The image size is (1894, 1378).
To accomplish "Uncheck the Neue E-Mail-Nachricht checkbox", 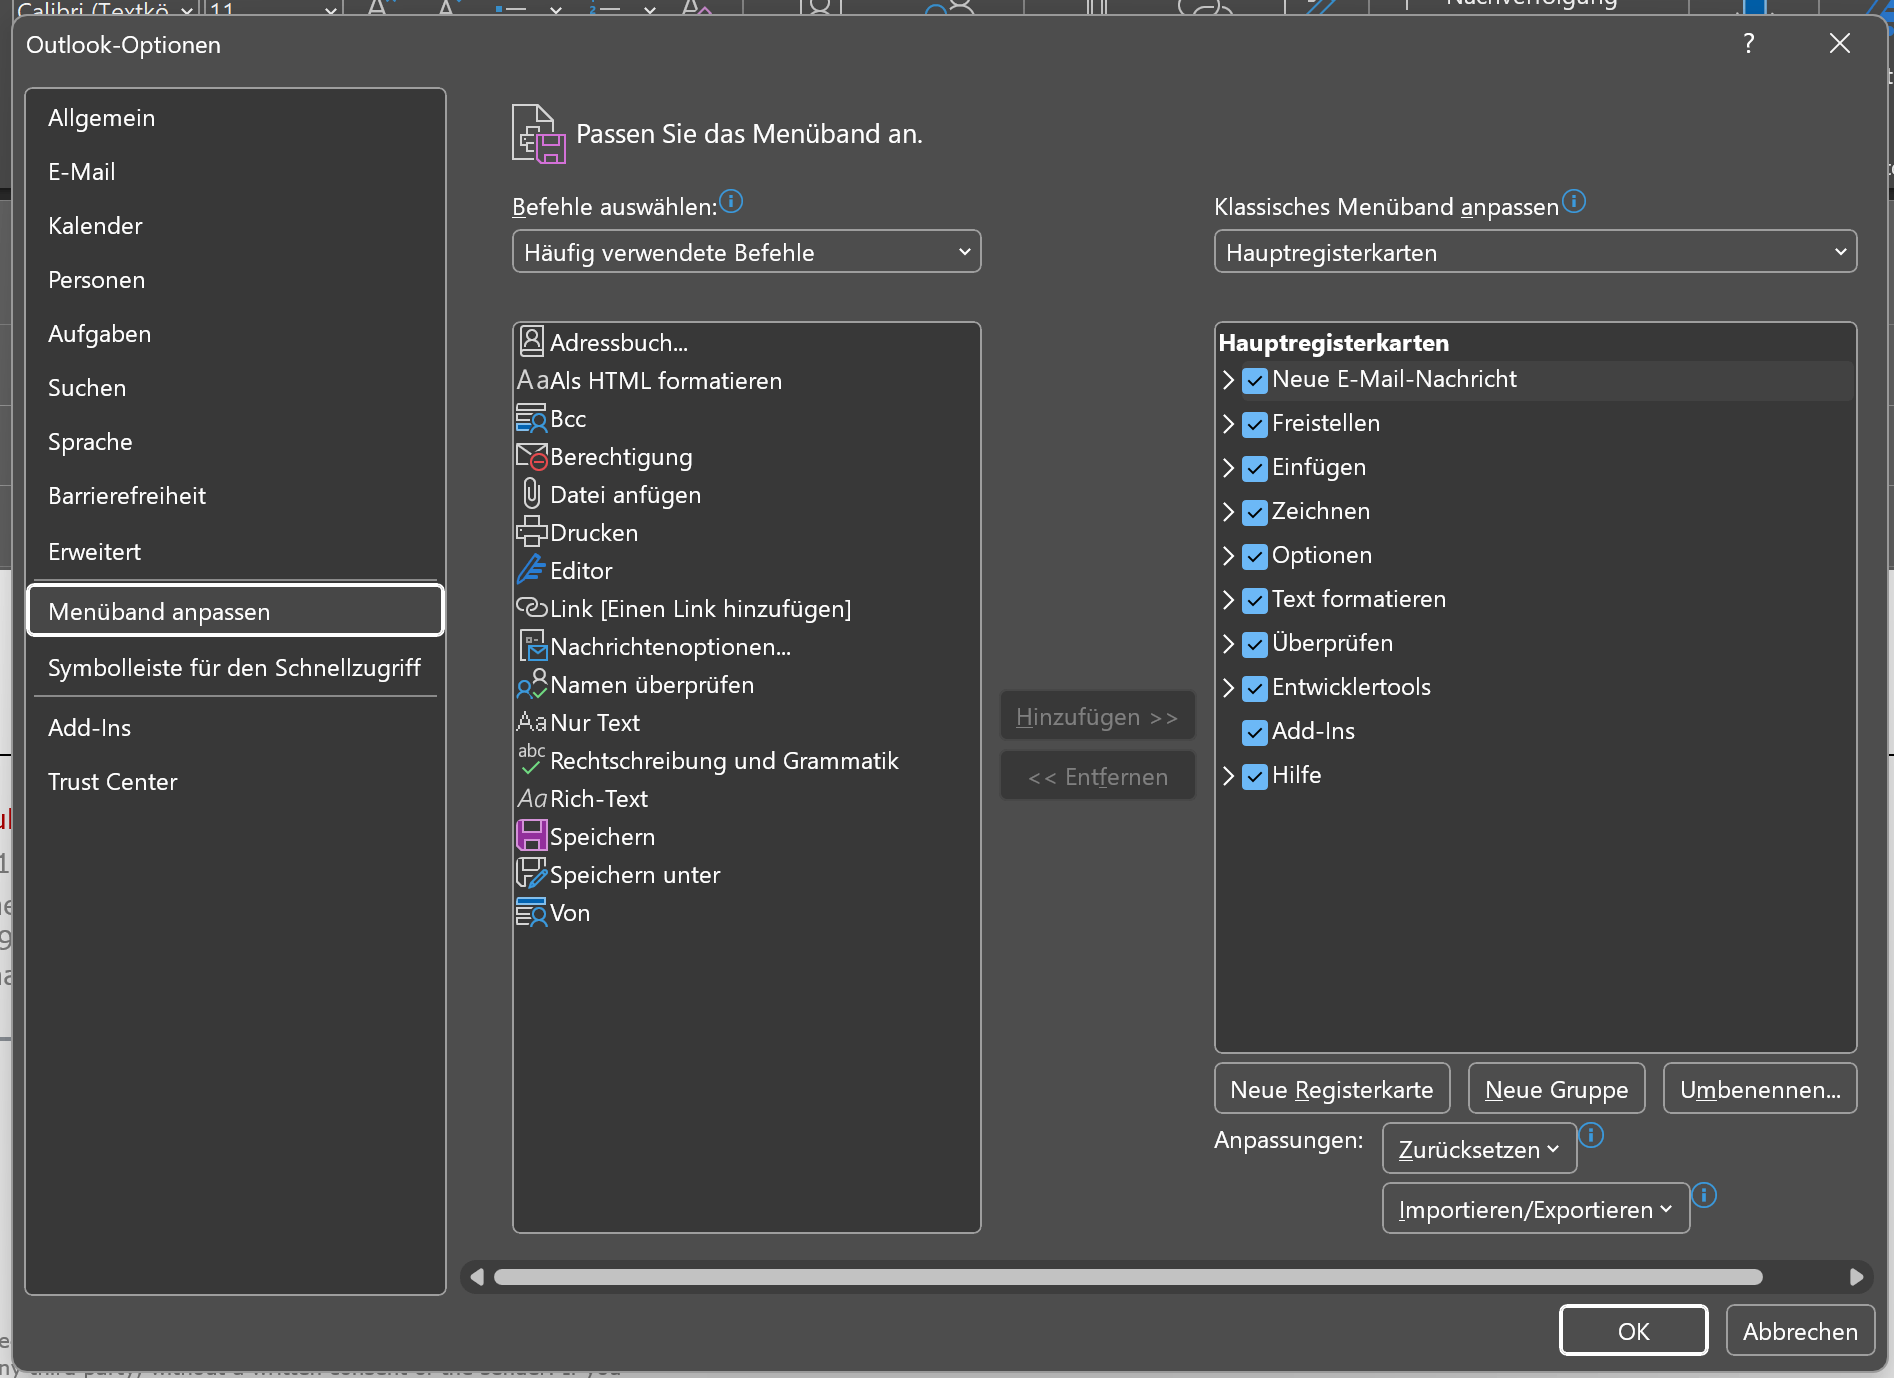I will pos(1255,380).
